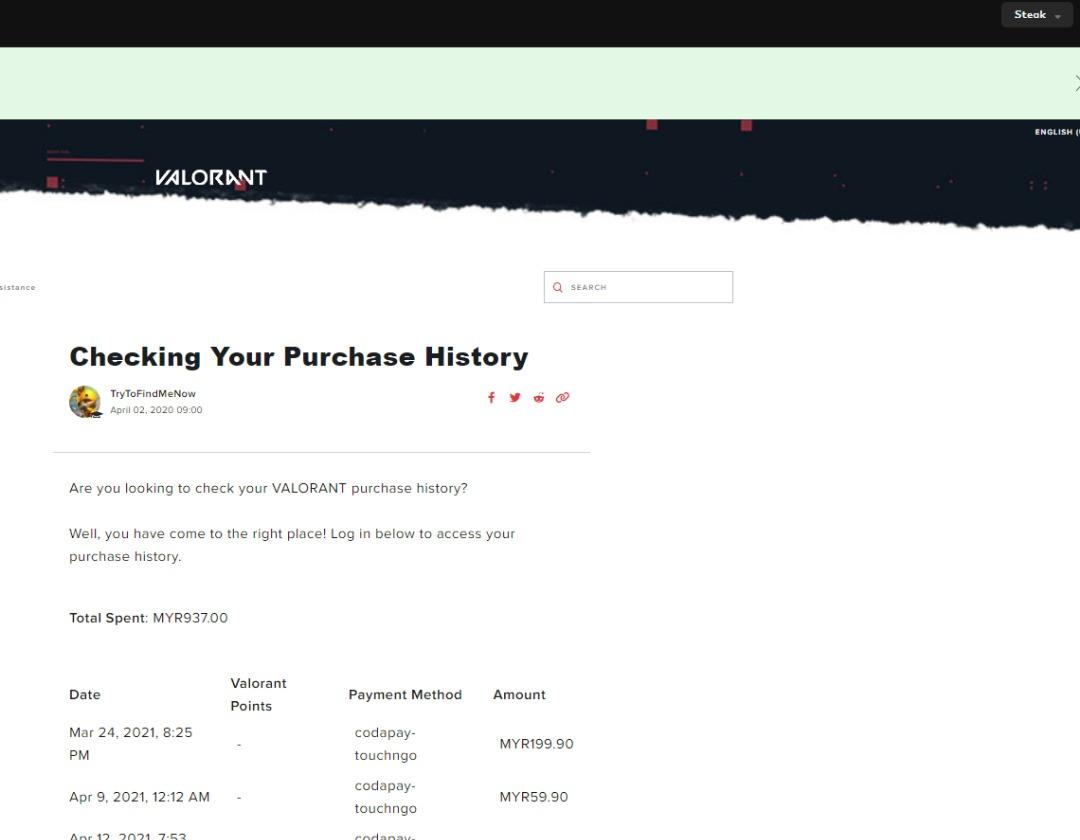The height and width of the screenshot is (840, 1080).
Task: Click the truncated assistance breadcrumb link
Action: coord(17,287)
